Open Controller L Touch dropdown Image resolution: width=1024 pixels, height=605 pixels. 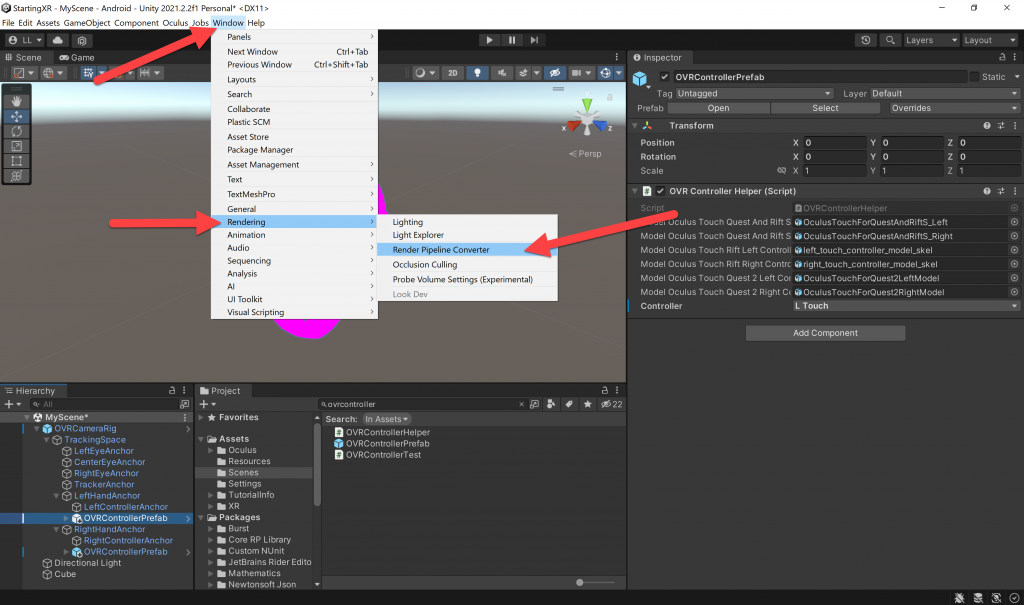point(906,306)
